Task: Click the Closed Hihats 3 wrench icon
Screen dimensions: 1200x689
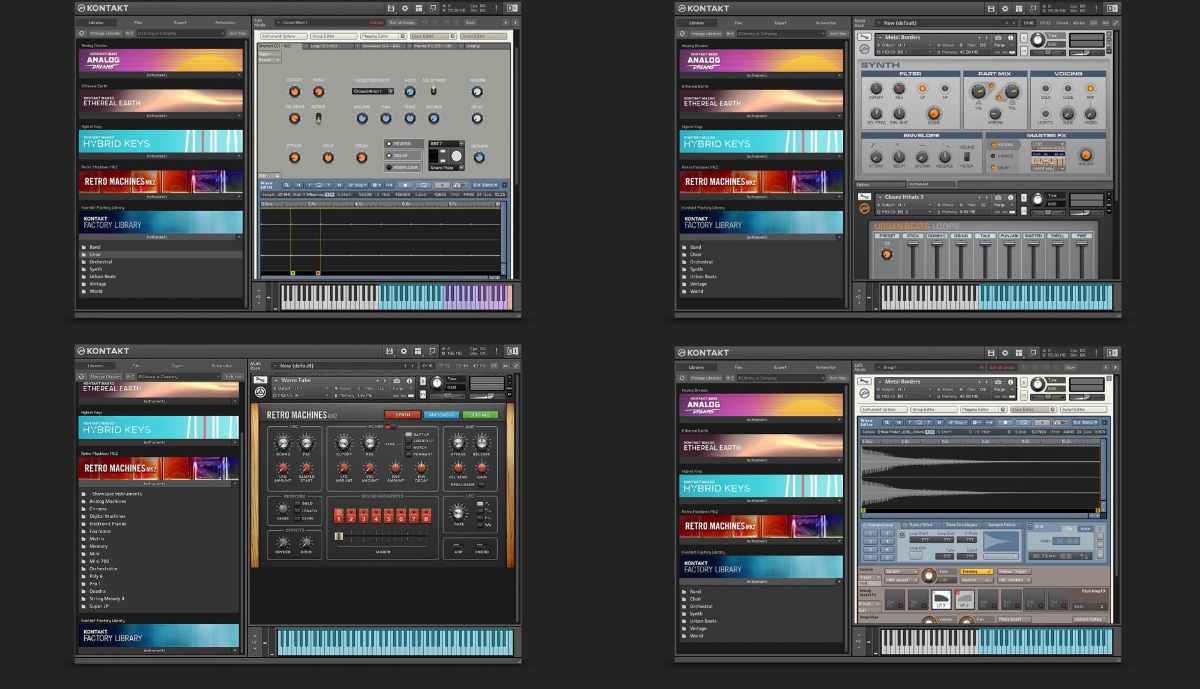Action: pyautogui.click(x=864, y=197)
